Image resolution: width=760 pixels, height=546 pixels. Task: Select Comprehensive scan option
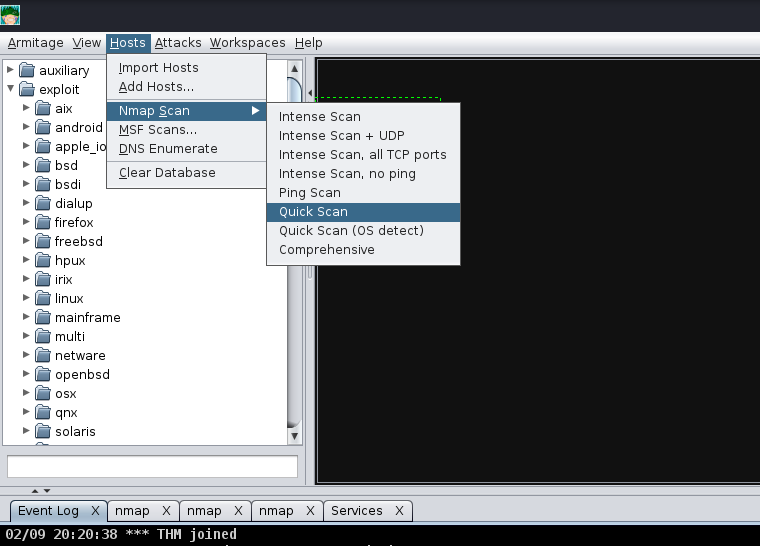point(363,249)
